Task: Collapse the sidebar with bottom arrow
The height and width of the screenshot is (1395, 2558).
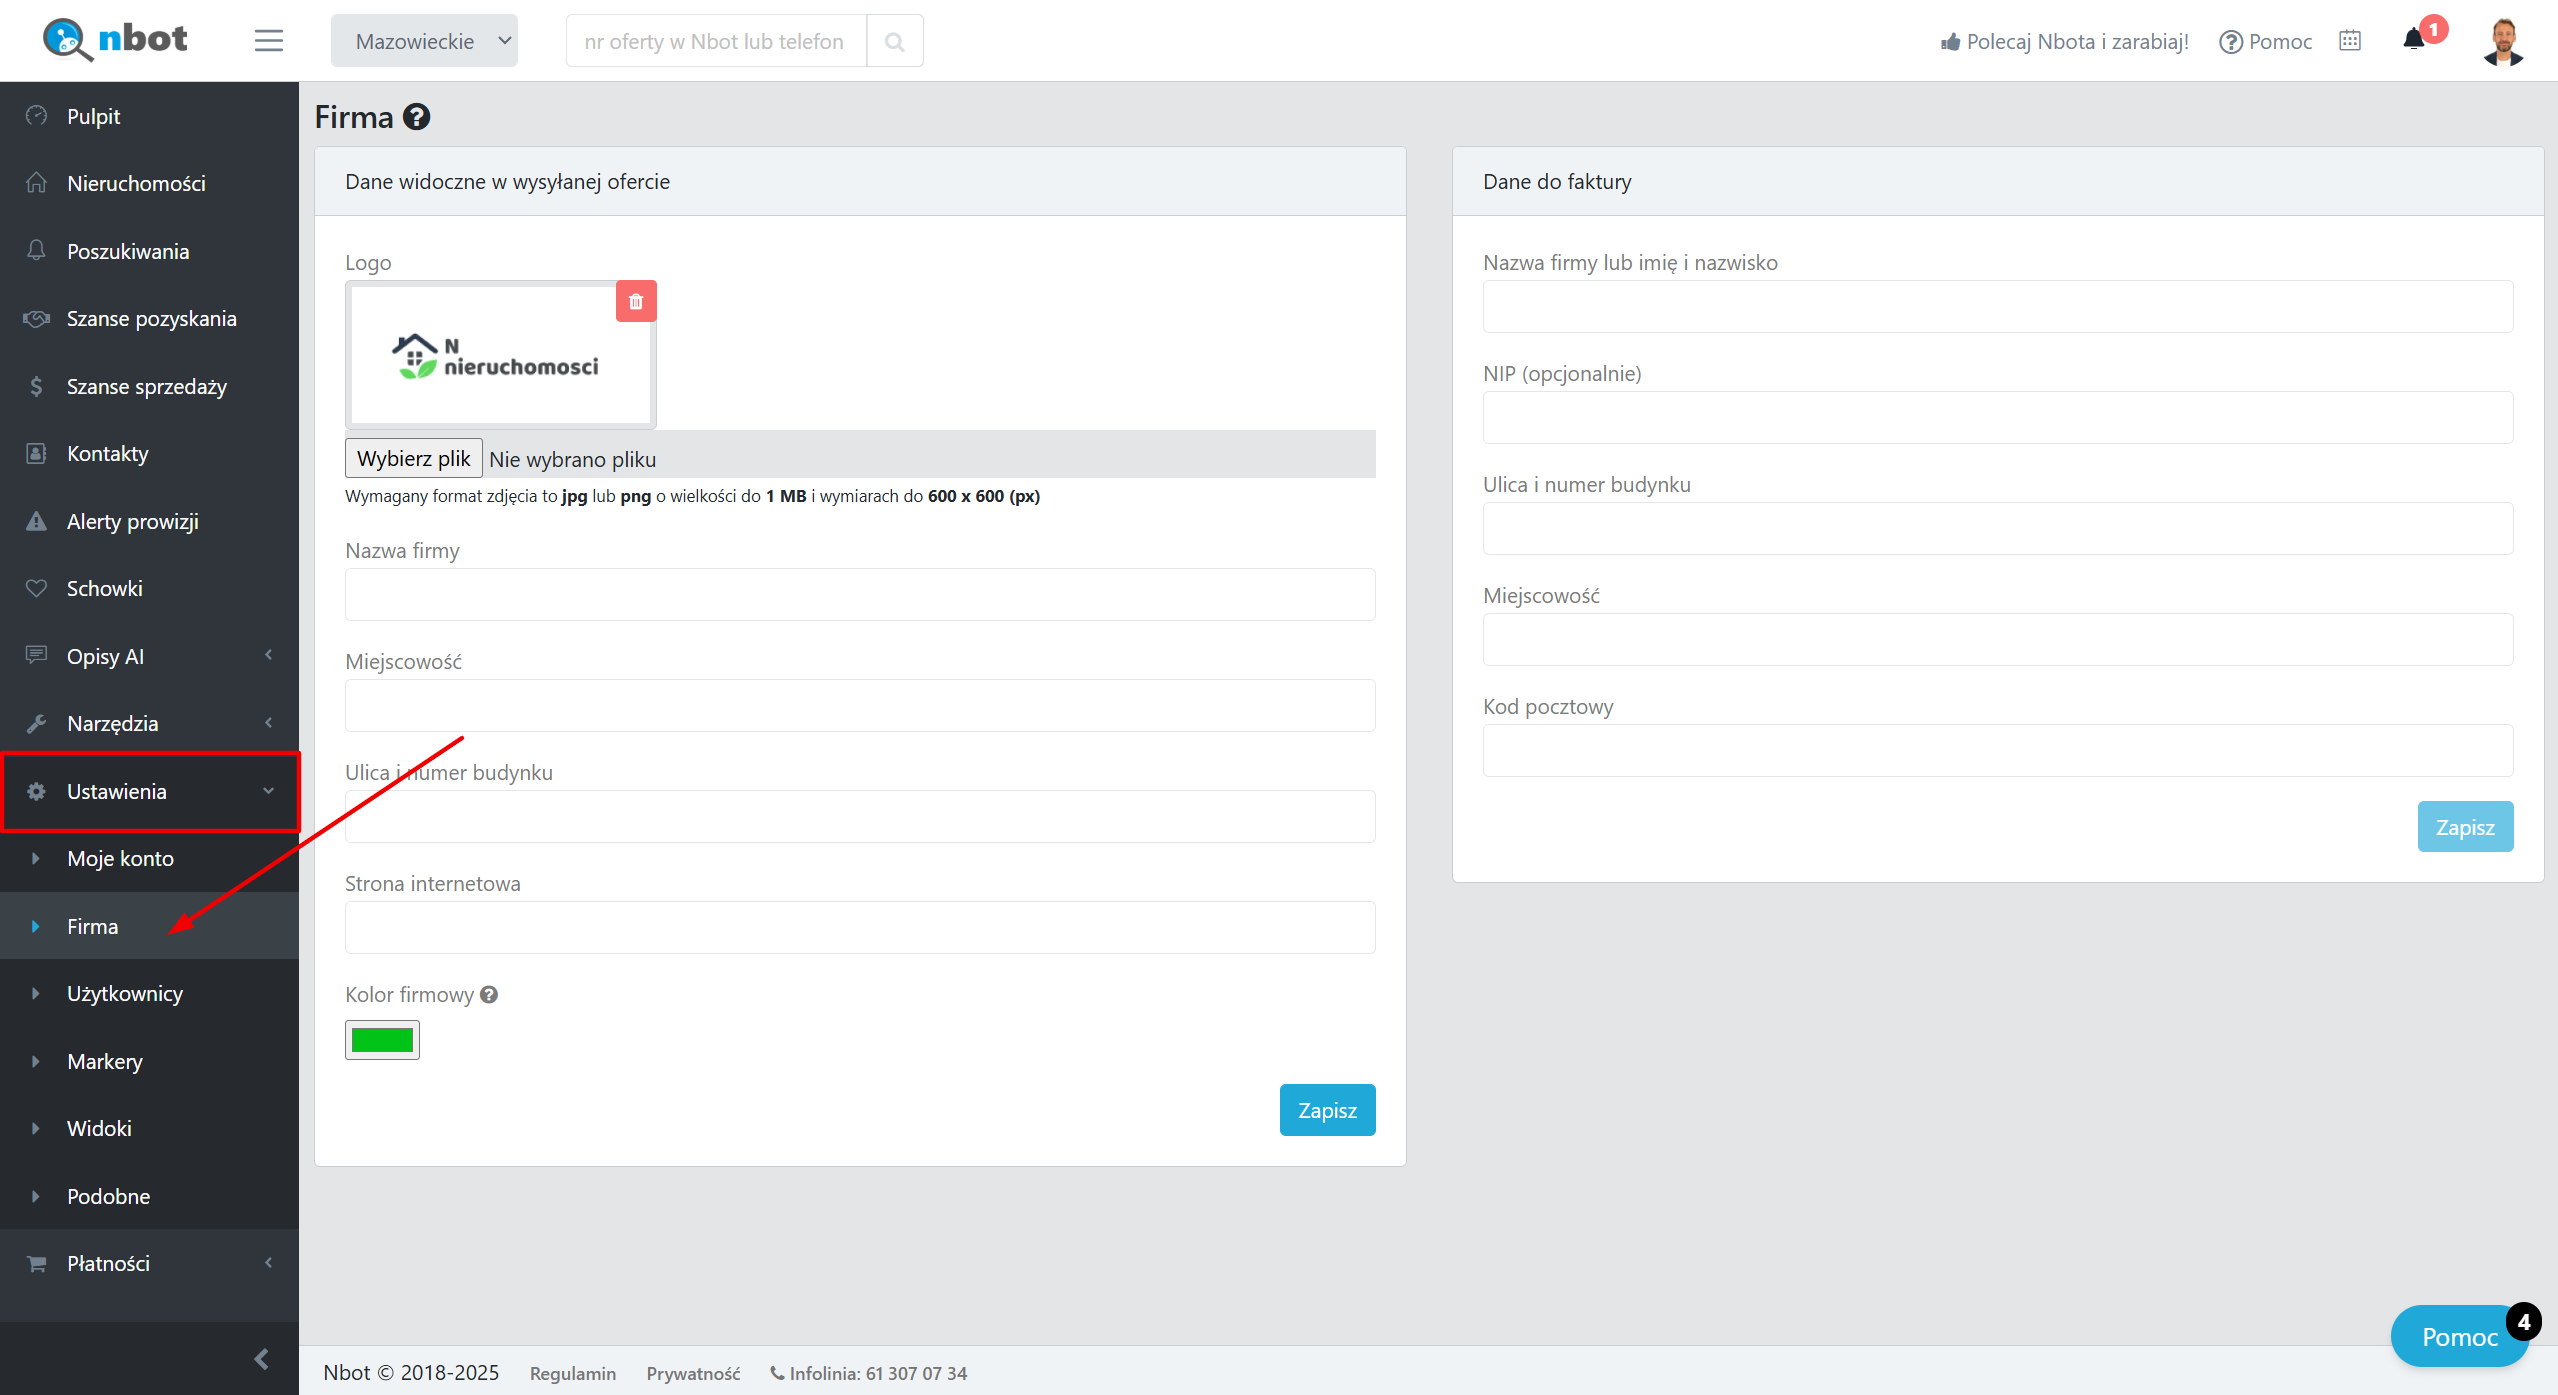Action: 261,1358
